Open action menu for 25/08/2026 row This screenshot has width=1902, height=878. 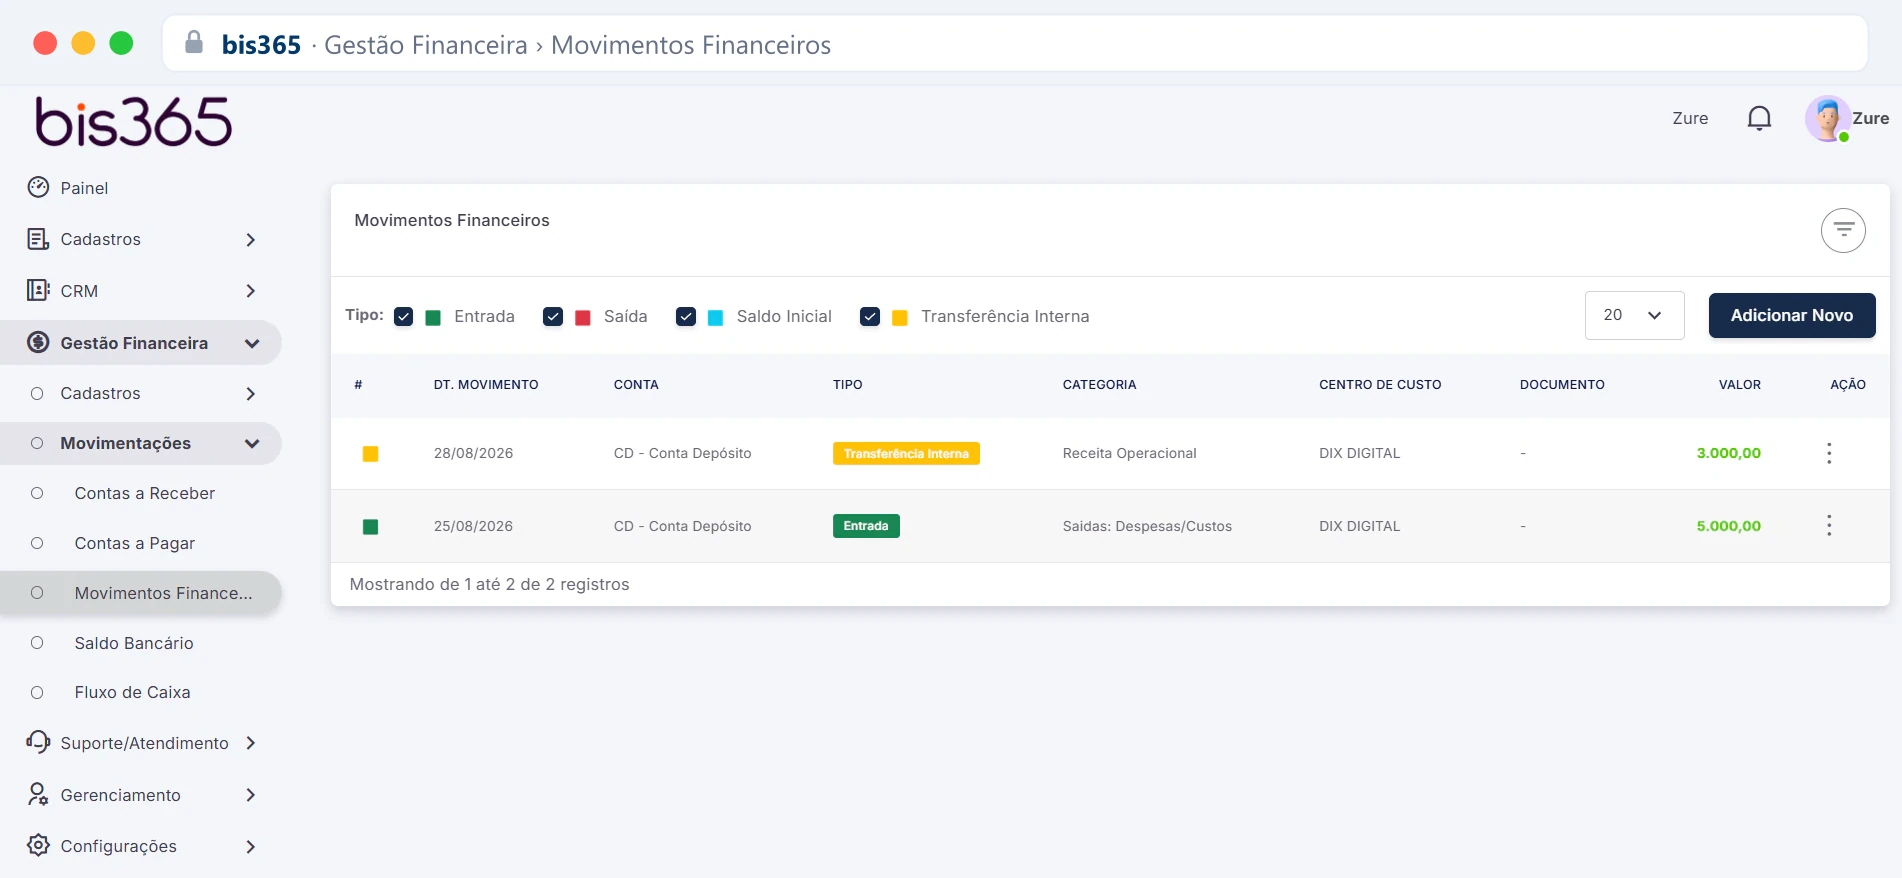pos(1829,525)
